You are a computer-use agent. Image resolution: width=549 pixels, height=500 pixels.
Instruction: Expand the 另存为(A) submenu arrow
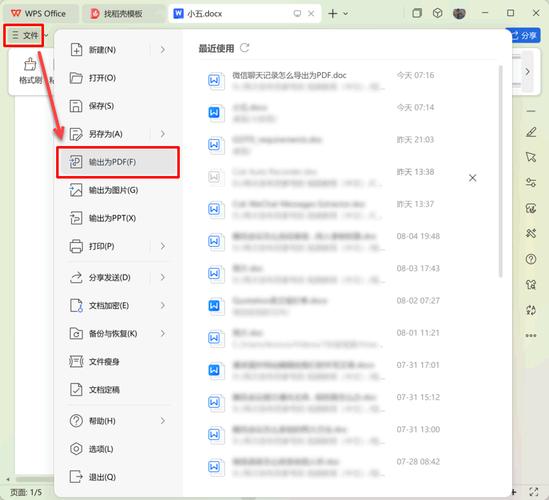(163, 134)
